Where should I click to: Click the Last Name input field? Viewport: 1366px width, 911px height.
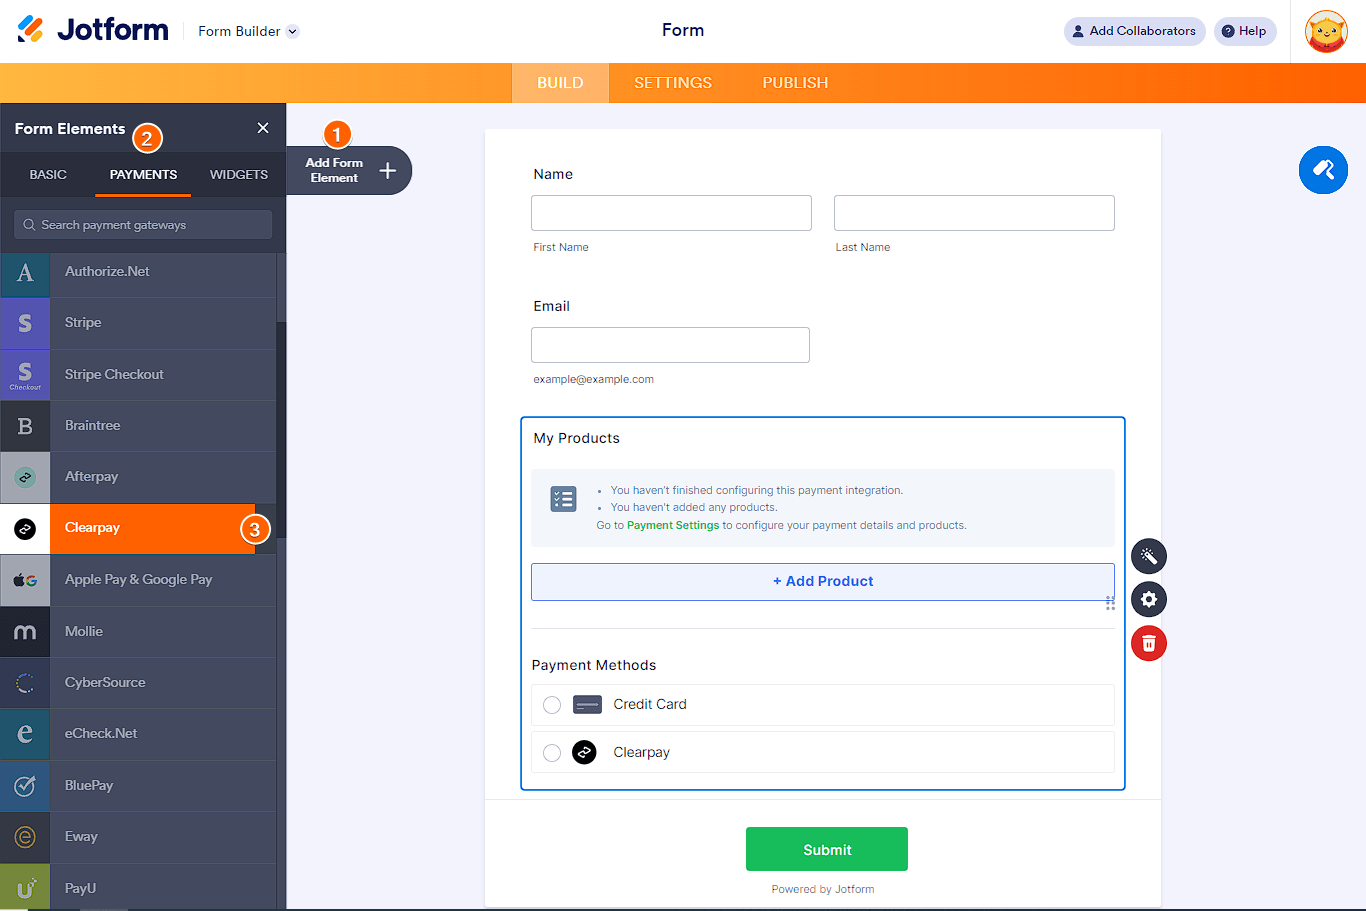pos(974,213)
